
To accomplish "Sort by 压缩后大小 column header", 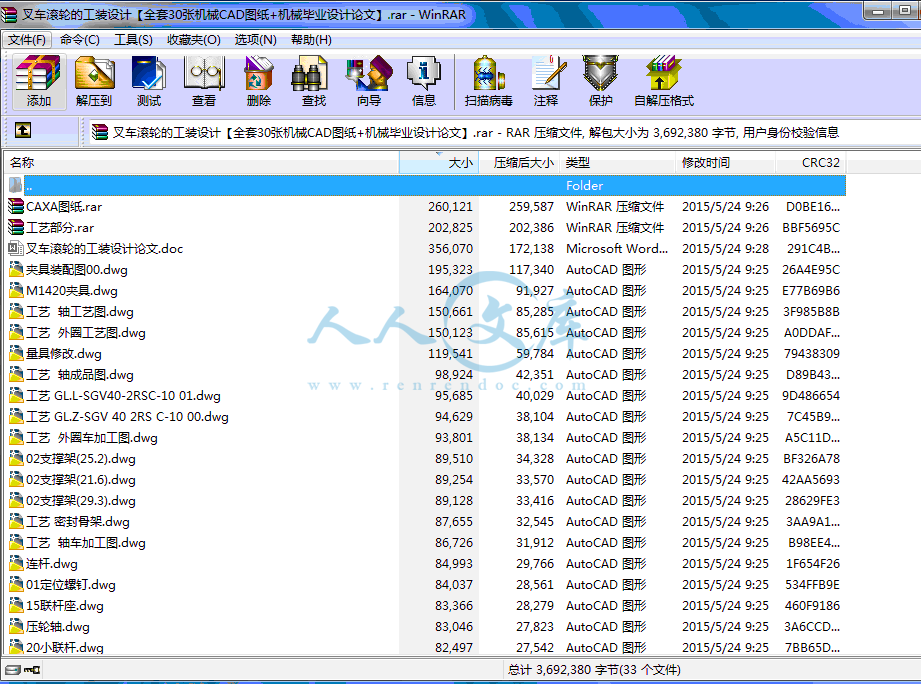I will coord(519,163).
